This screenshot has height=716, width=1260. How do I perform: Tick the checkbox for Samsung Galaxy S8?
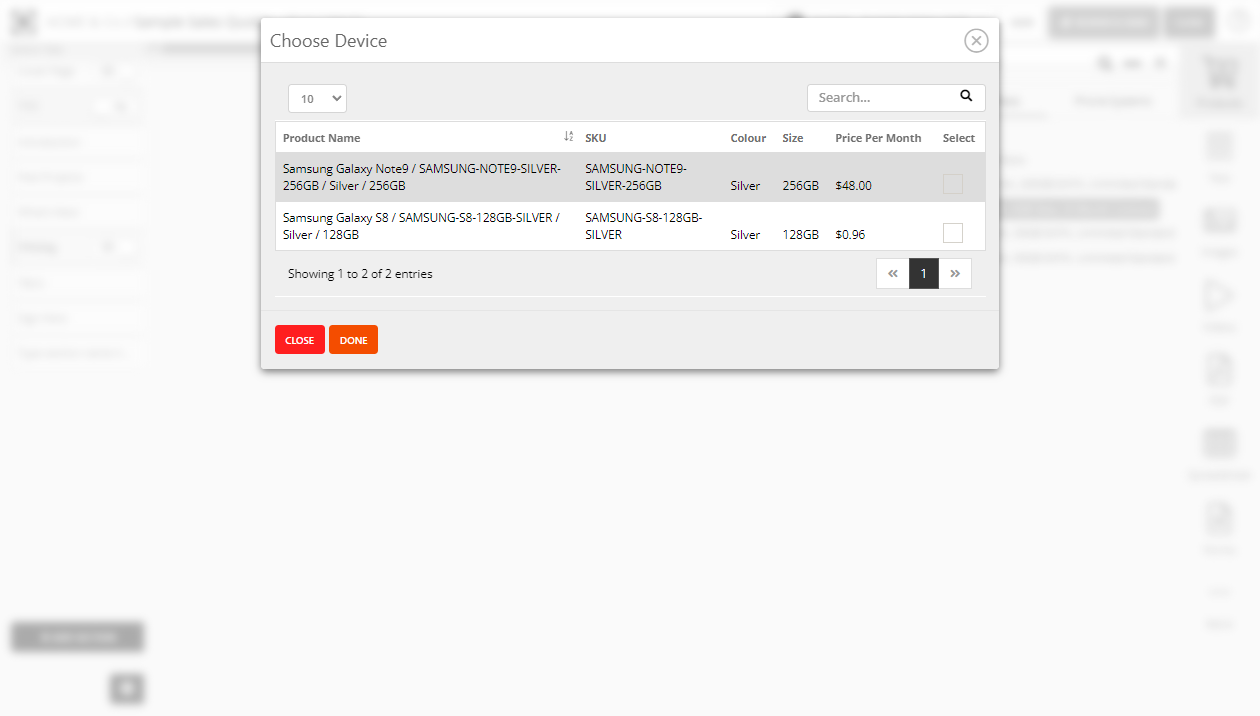[953, 233]
